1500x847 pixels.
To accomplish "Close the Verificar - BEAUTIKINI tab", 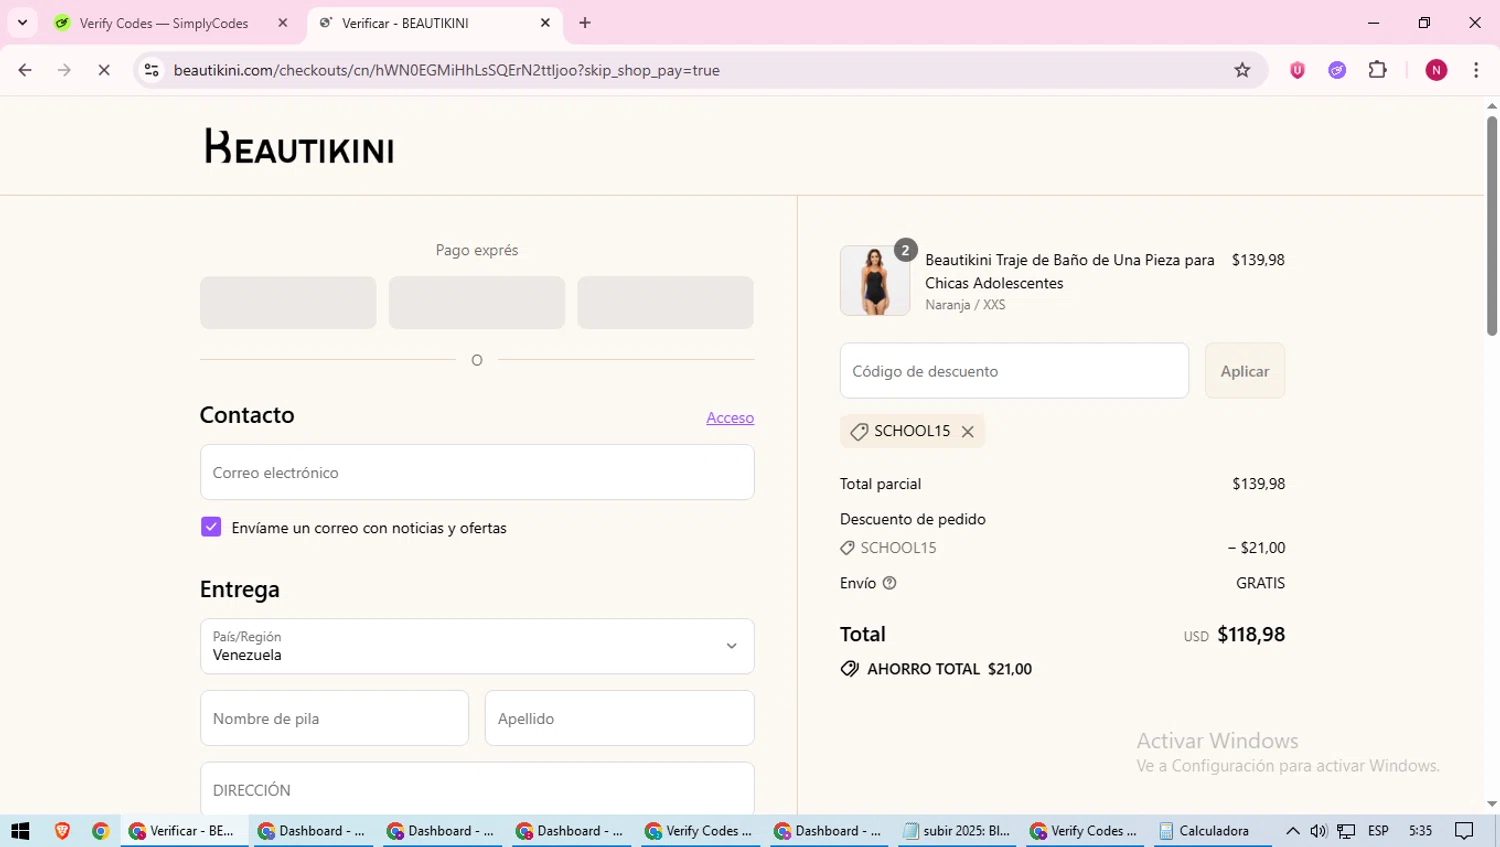I will pyautogui.click(x=545, y=23).
